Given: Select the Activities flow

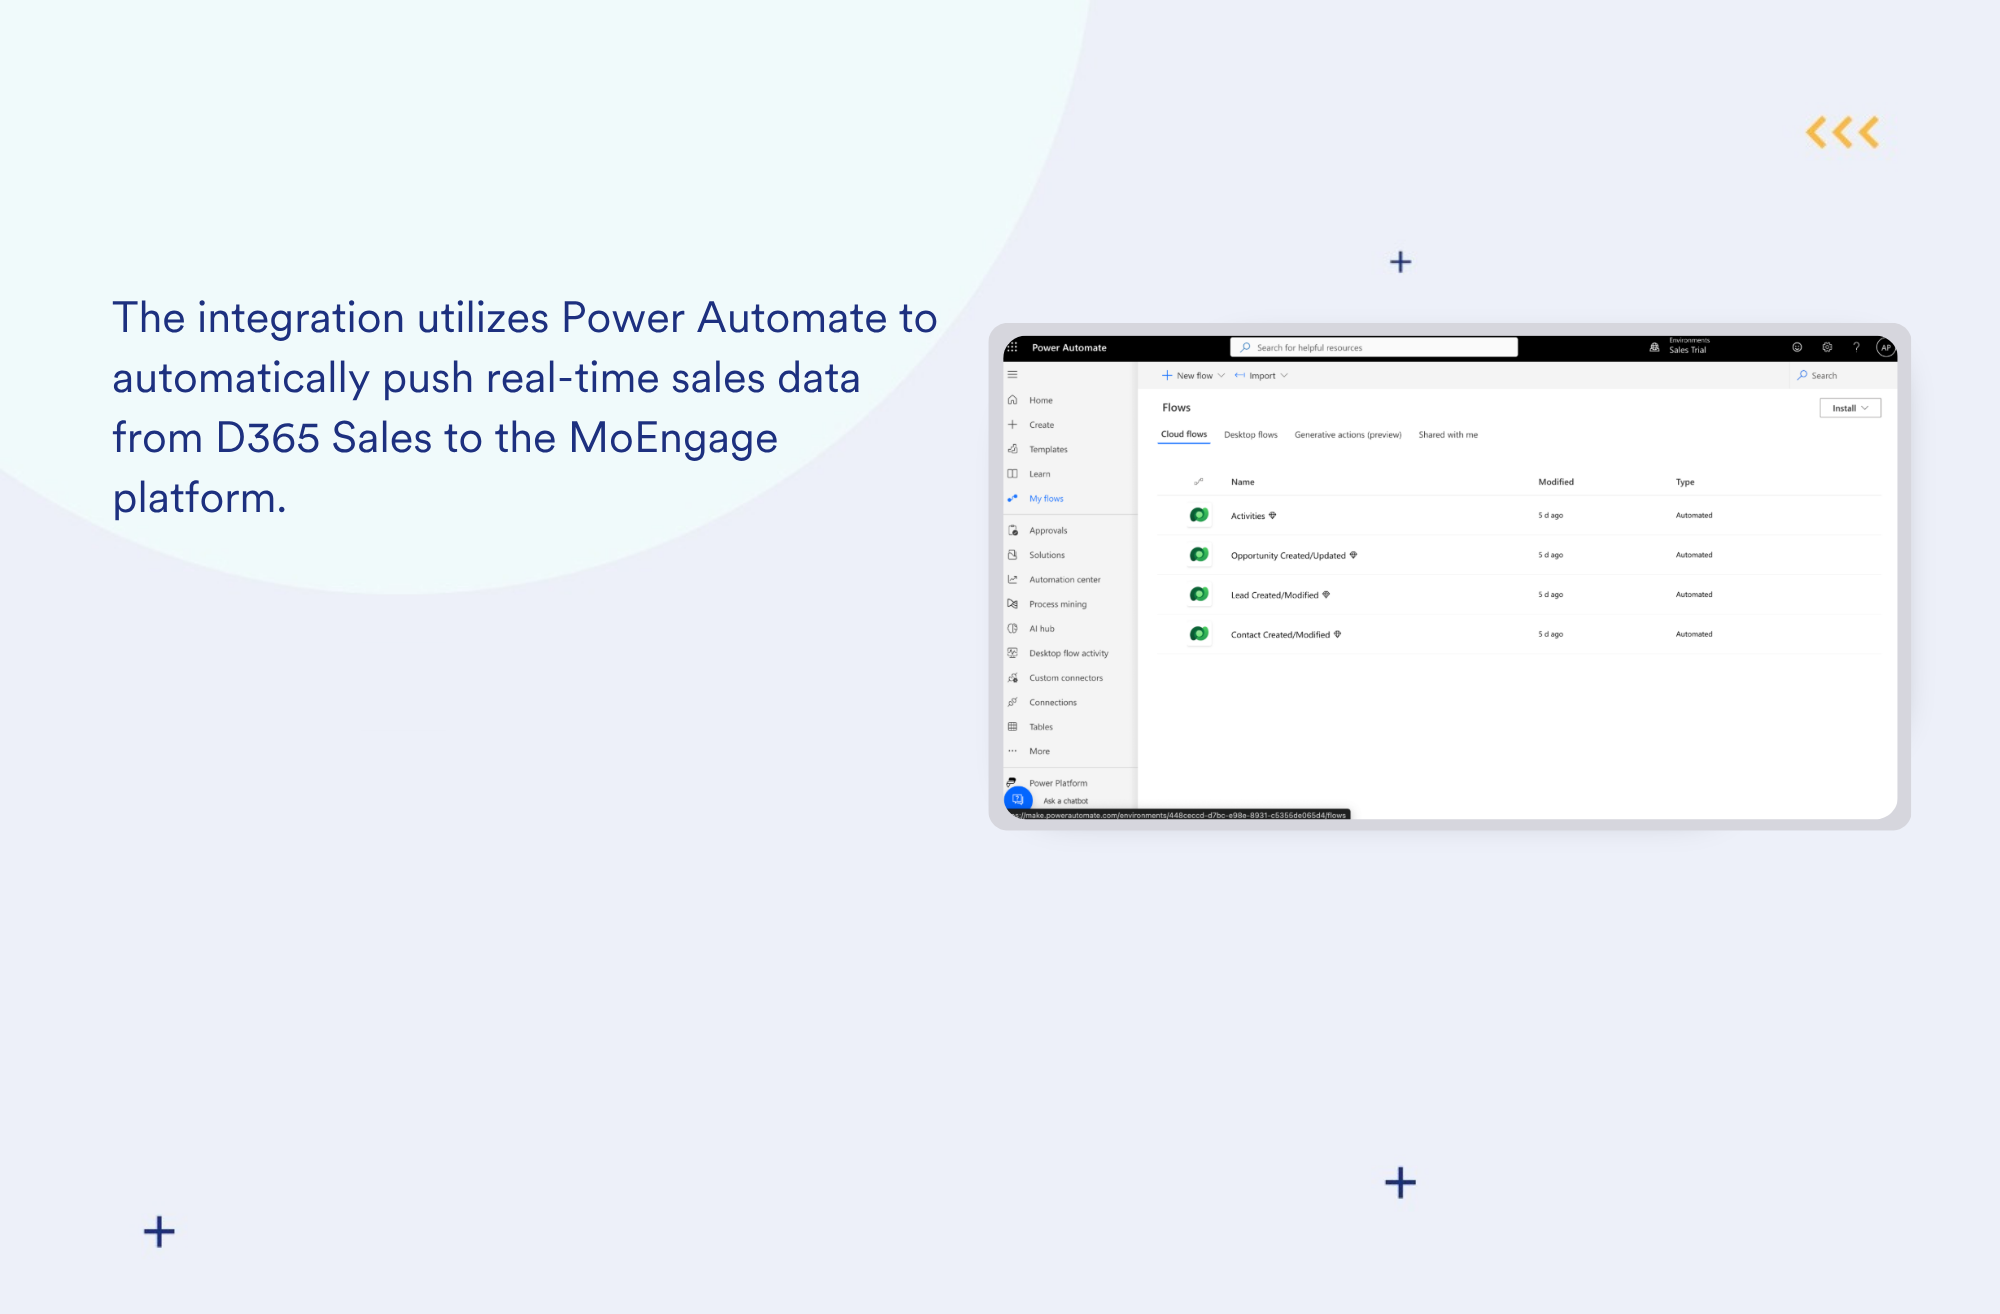Looking at the screenshot, I should pyautogui.click(x=1249, y=515).
